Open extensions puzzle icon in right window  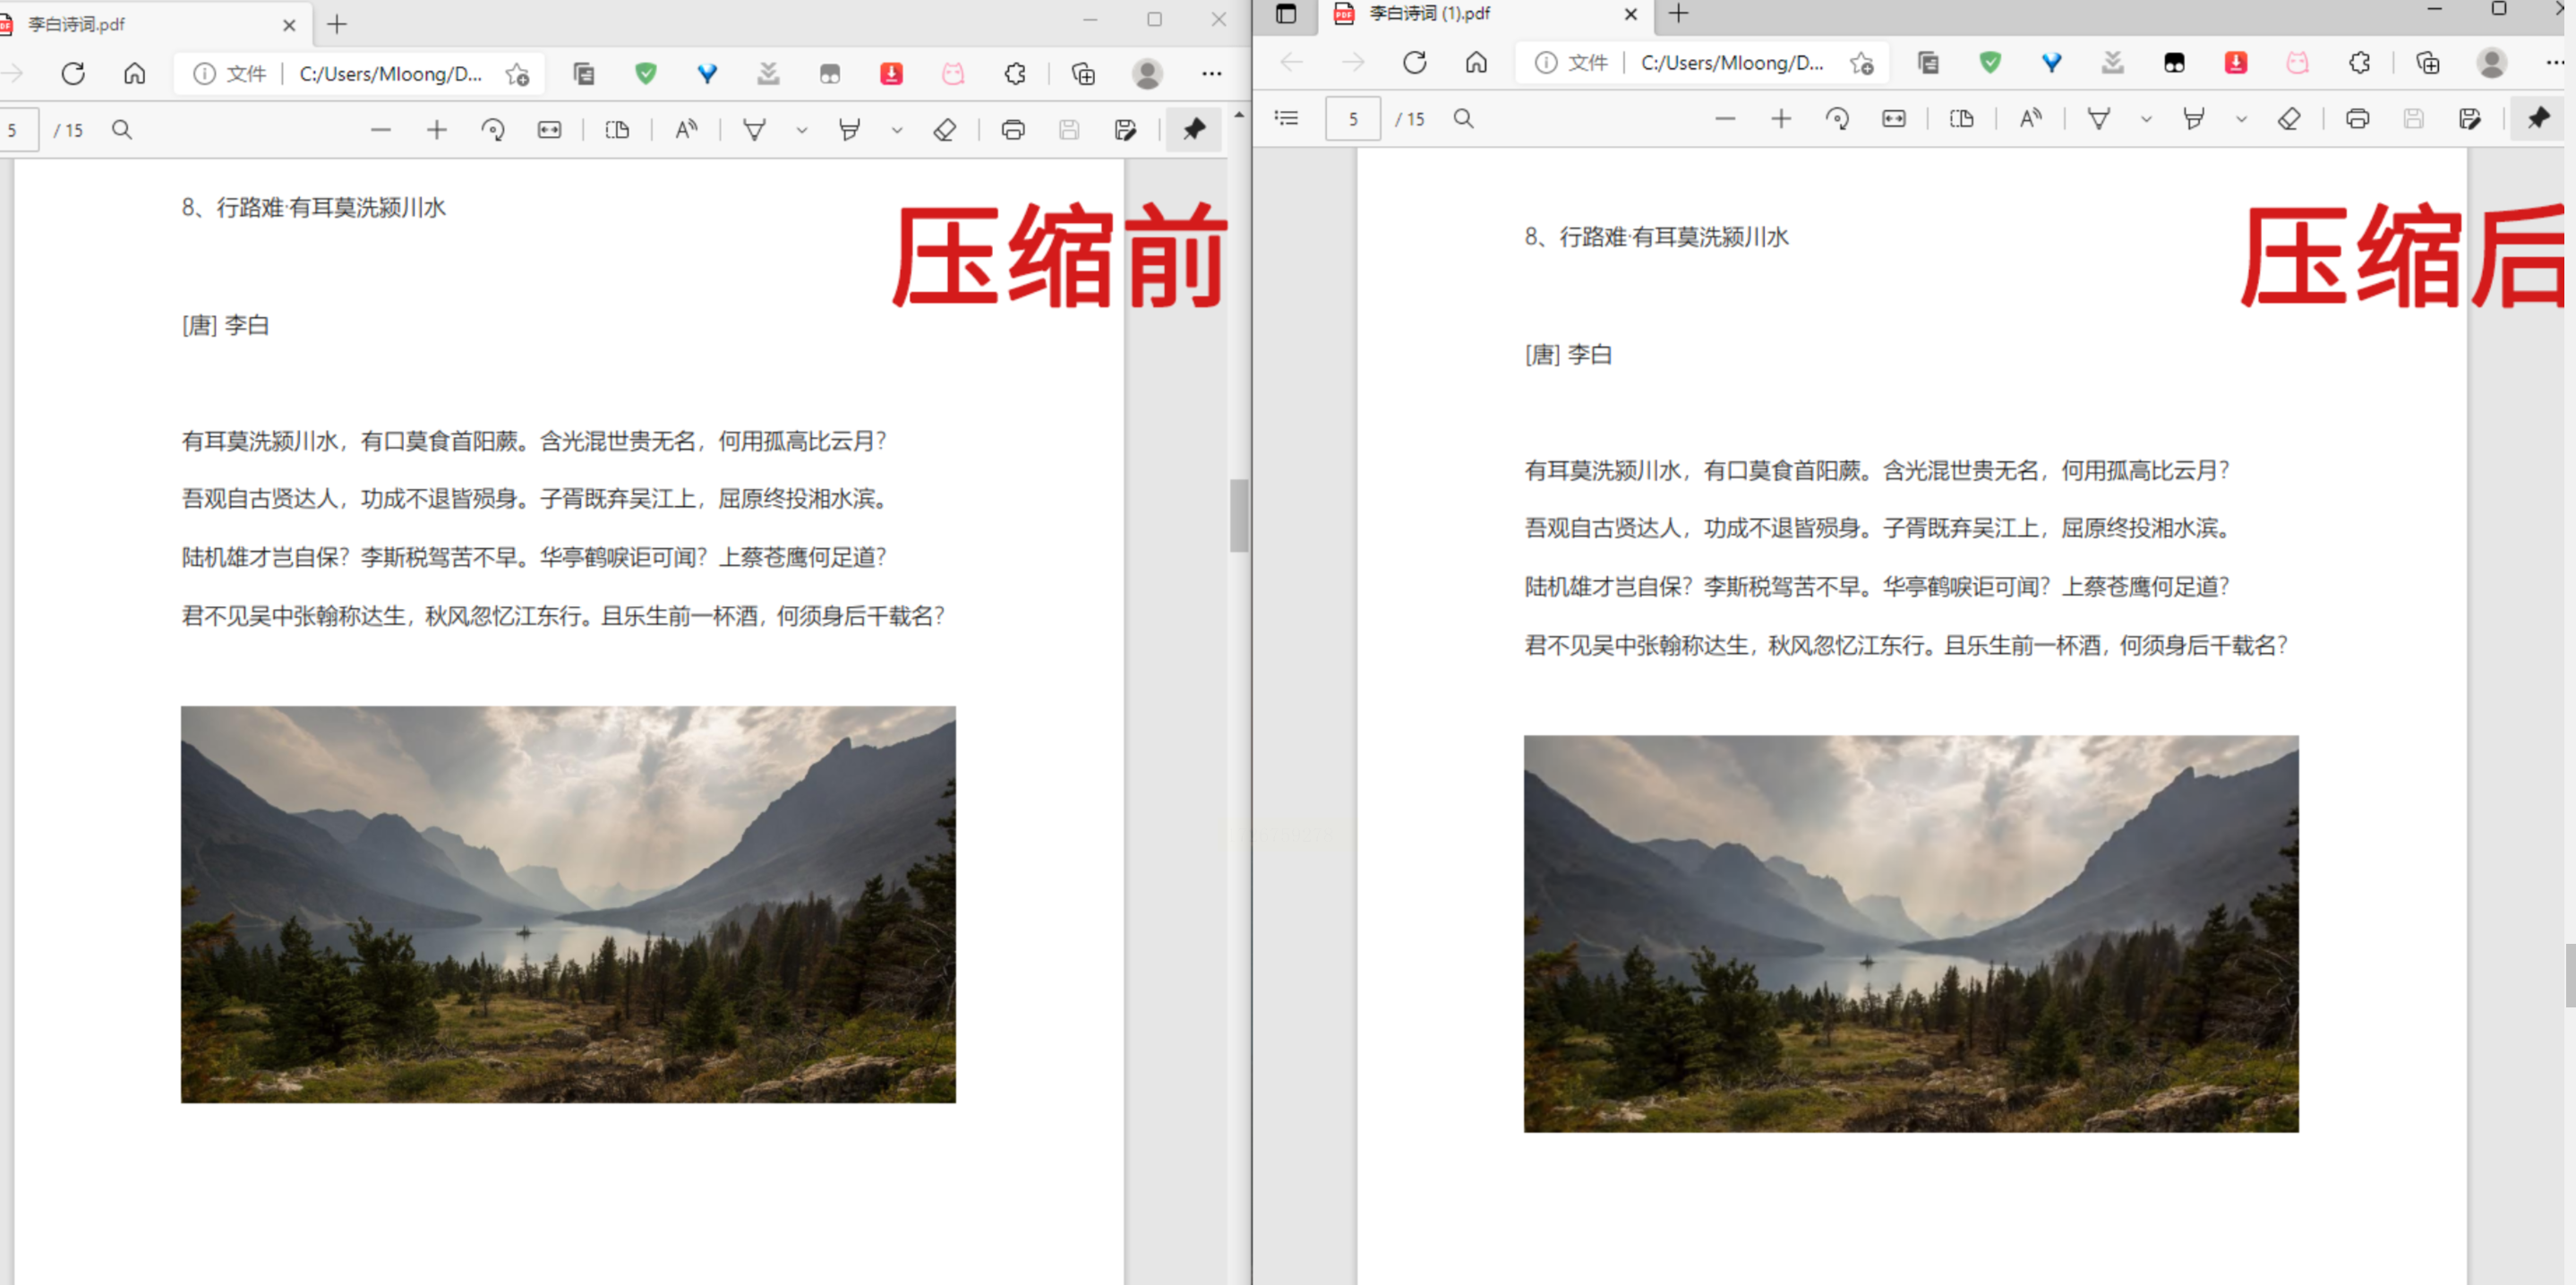[x=2359, y=63]
